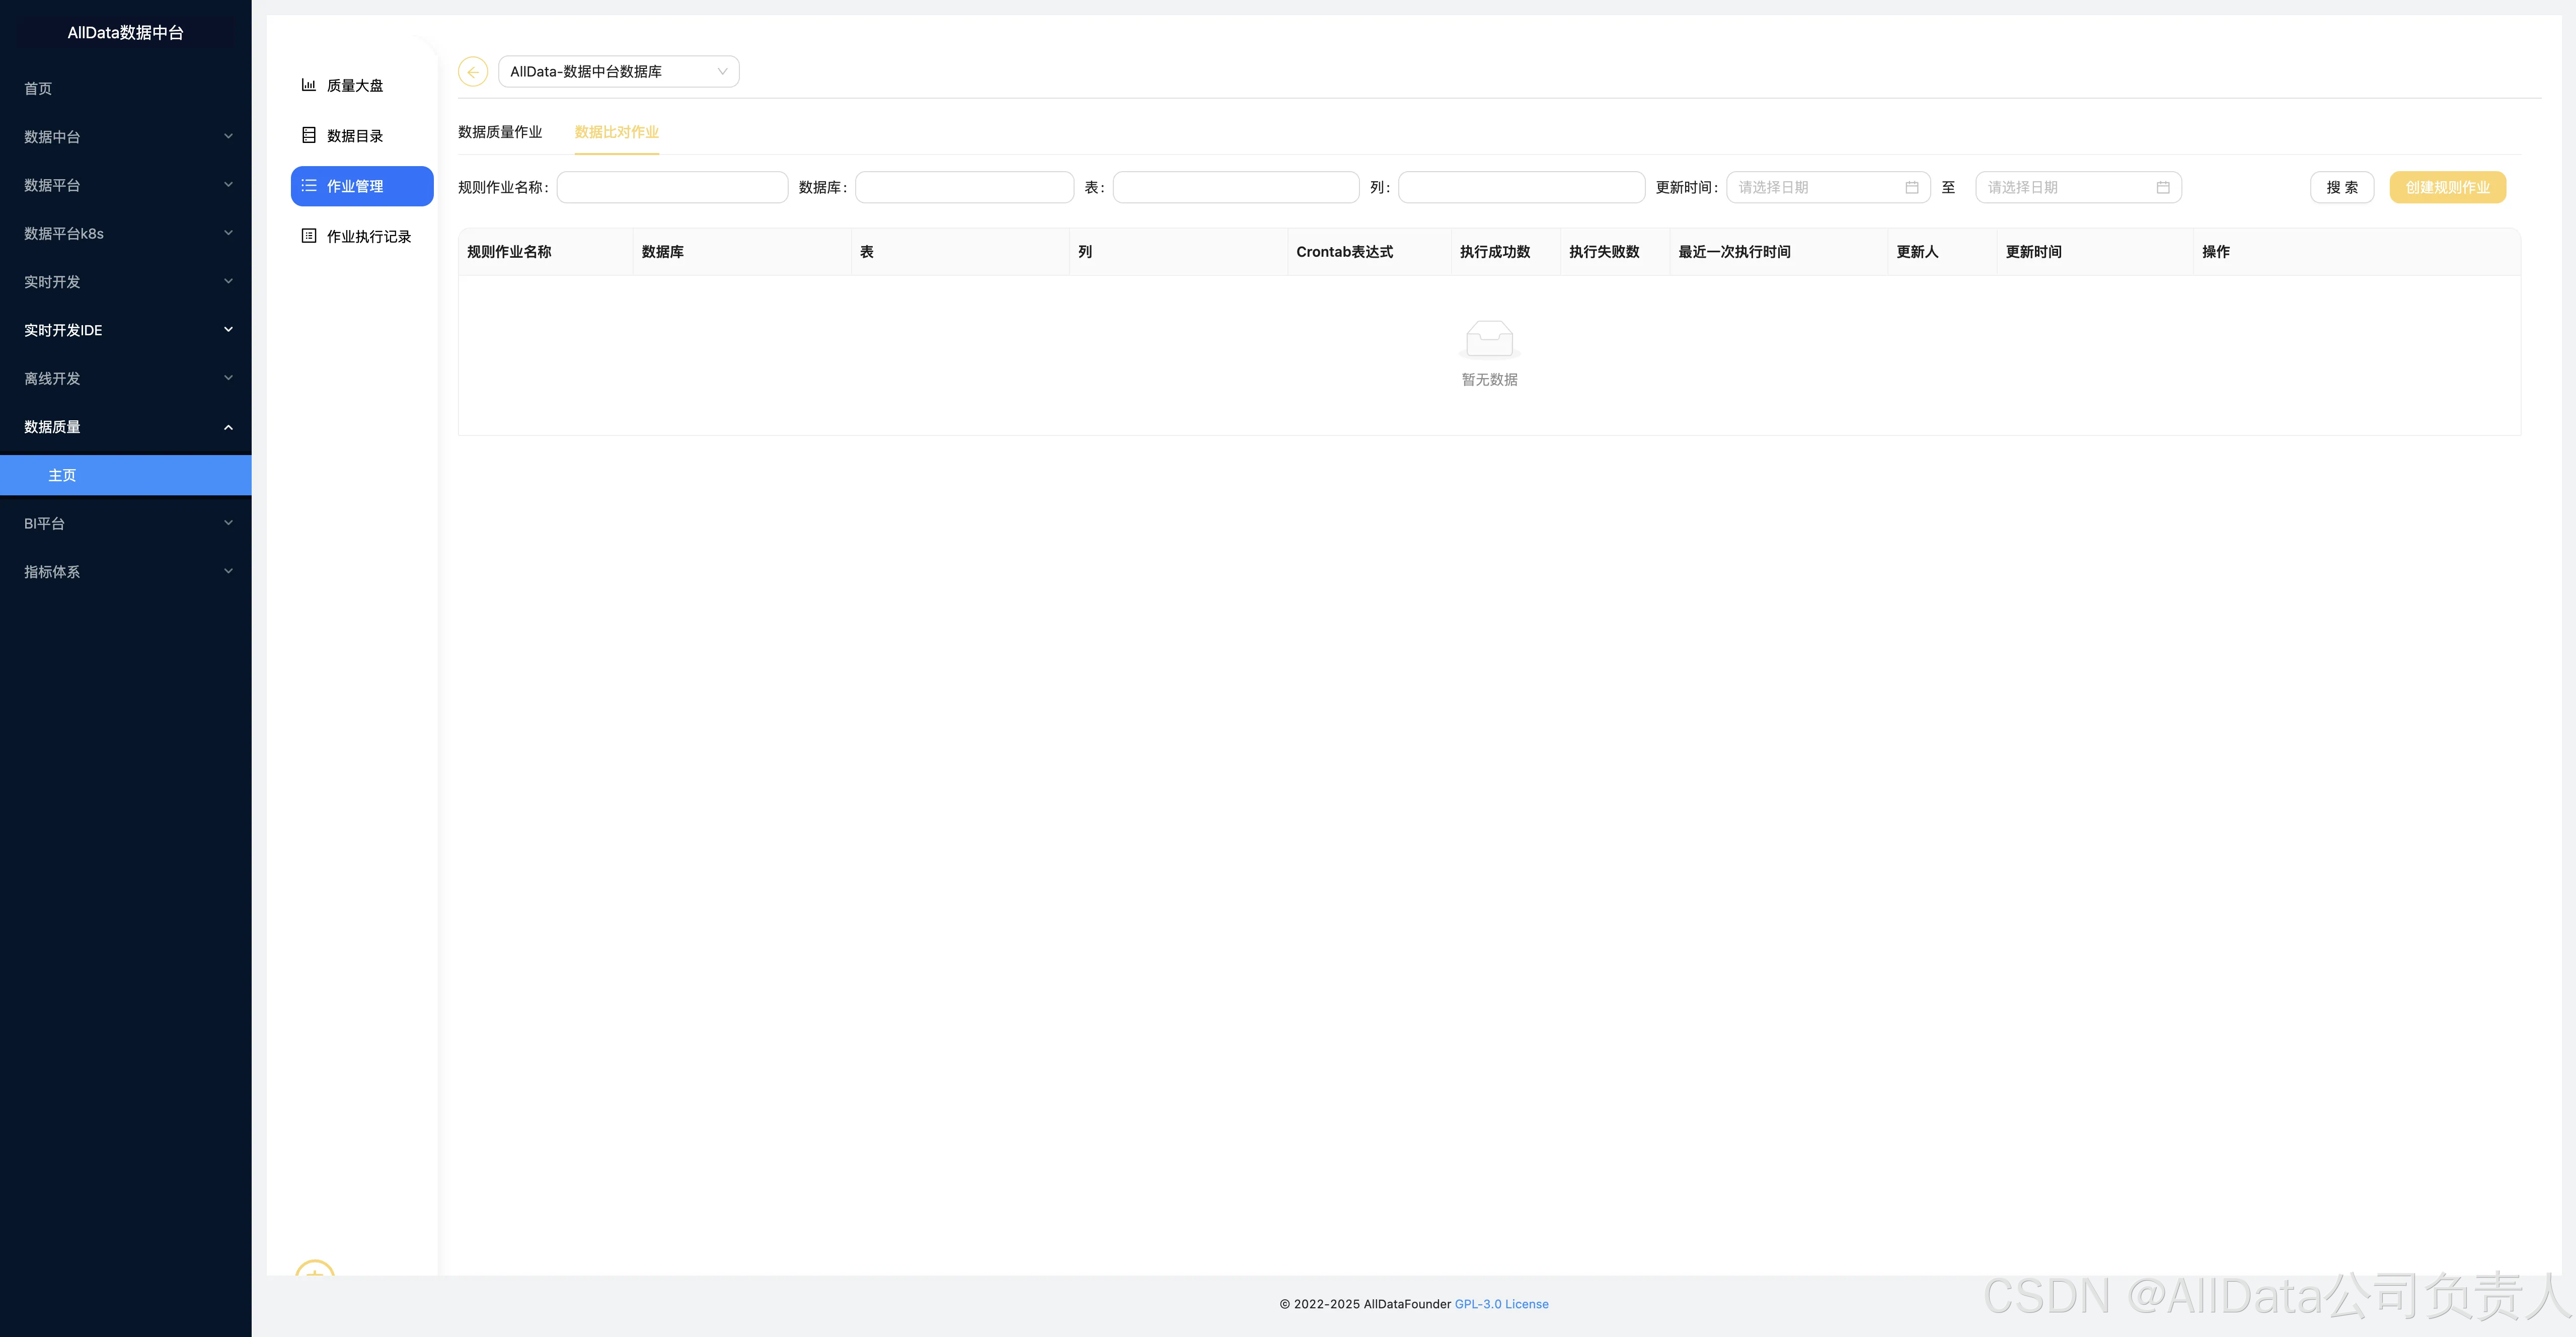Expand the 数据中台 sidebar menu

click(x=125, y=137)
